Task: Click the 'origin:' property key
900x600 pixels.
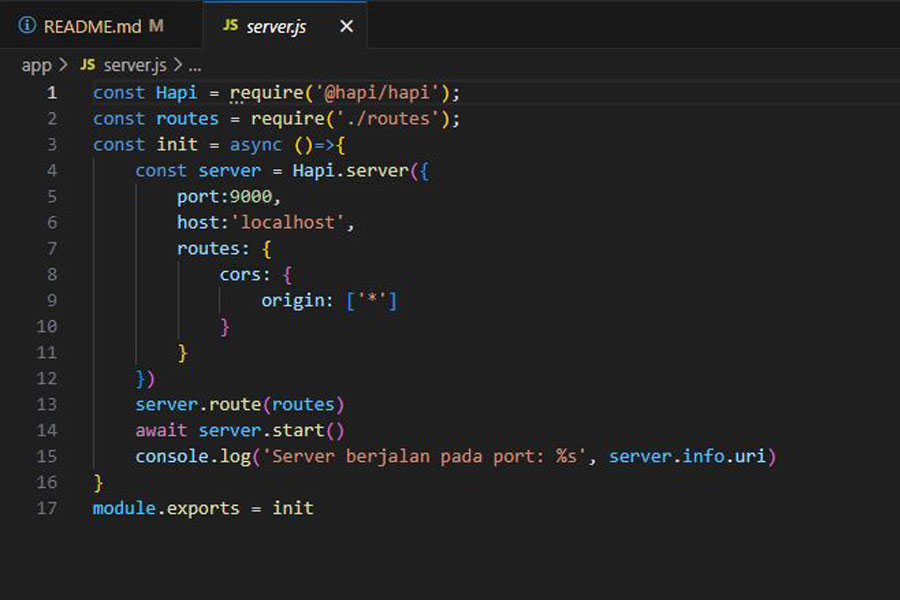Action: click(x=297, y=300)
